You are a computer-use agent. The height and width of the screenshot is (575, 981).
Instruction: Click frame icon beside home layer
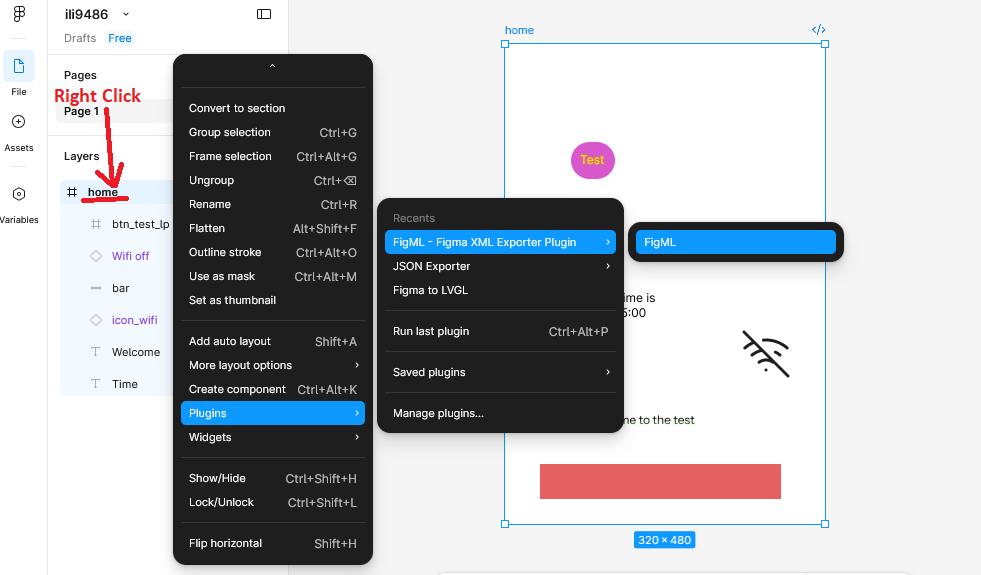click(72, 192)
